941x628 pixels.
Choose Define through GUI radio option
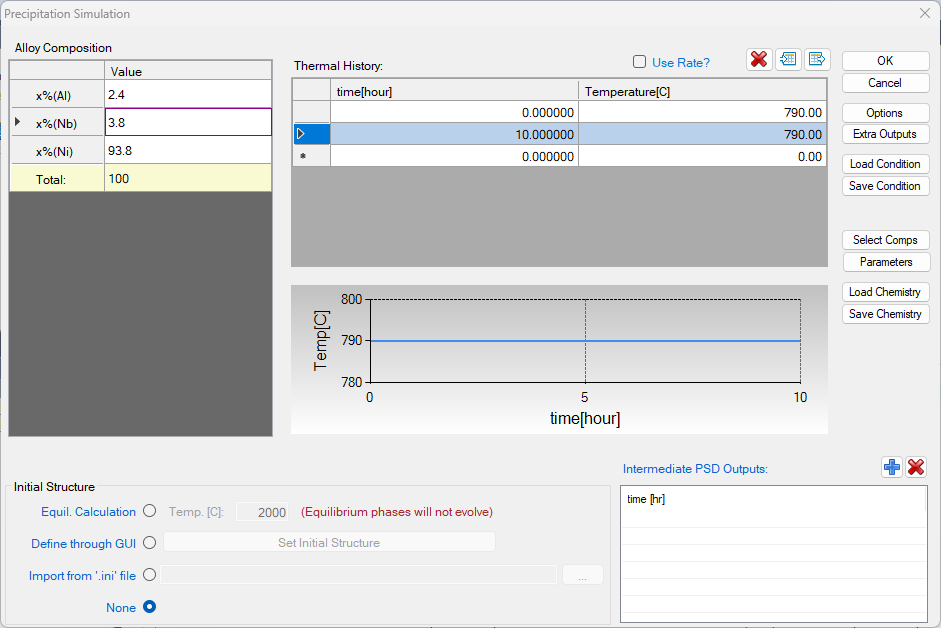pos(150,543)
